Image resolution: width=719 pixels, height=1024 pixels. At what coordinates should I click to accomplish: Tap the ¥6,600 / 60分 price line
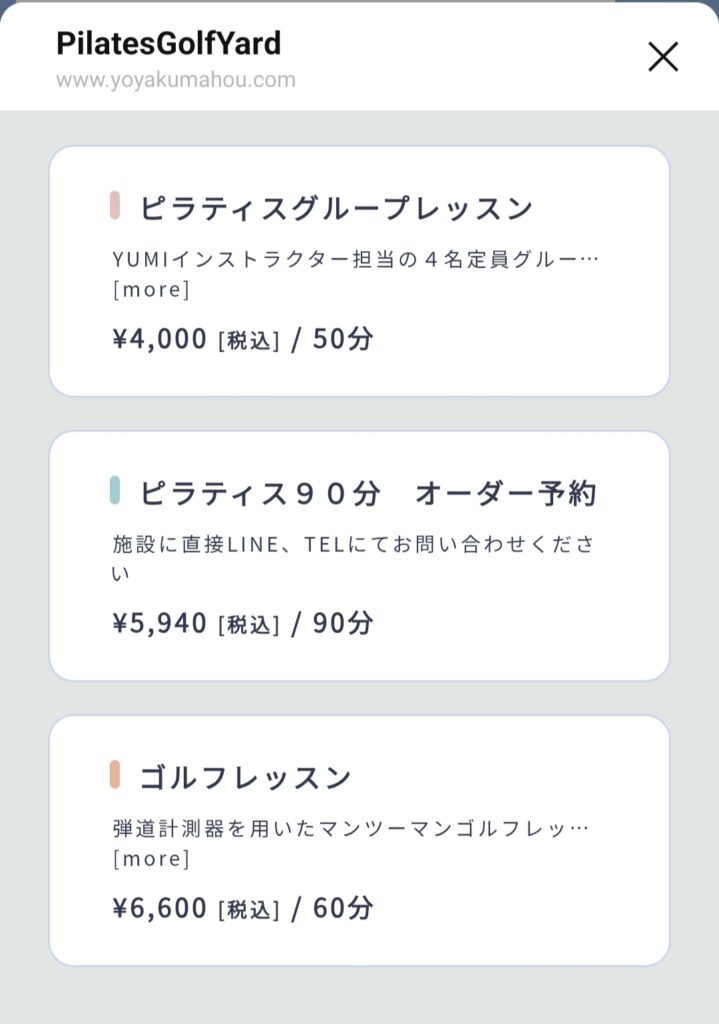pyautogui.click(x=242, y=908)
